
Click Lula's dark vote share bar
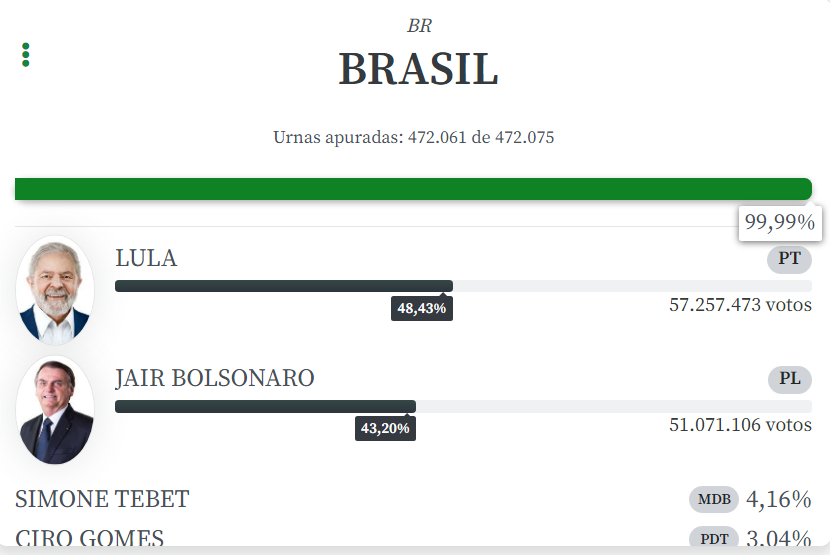(x=284, y=286)
